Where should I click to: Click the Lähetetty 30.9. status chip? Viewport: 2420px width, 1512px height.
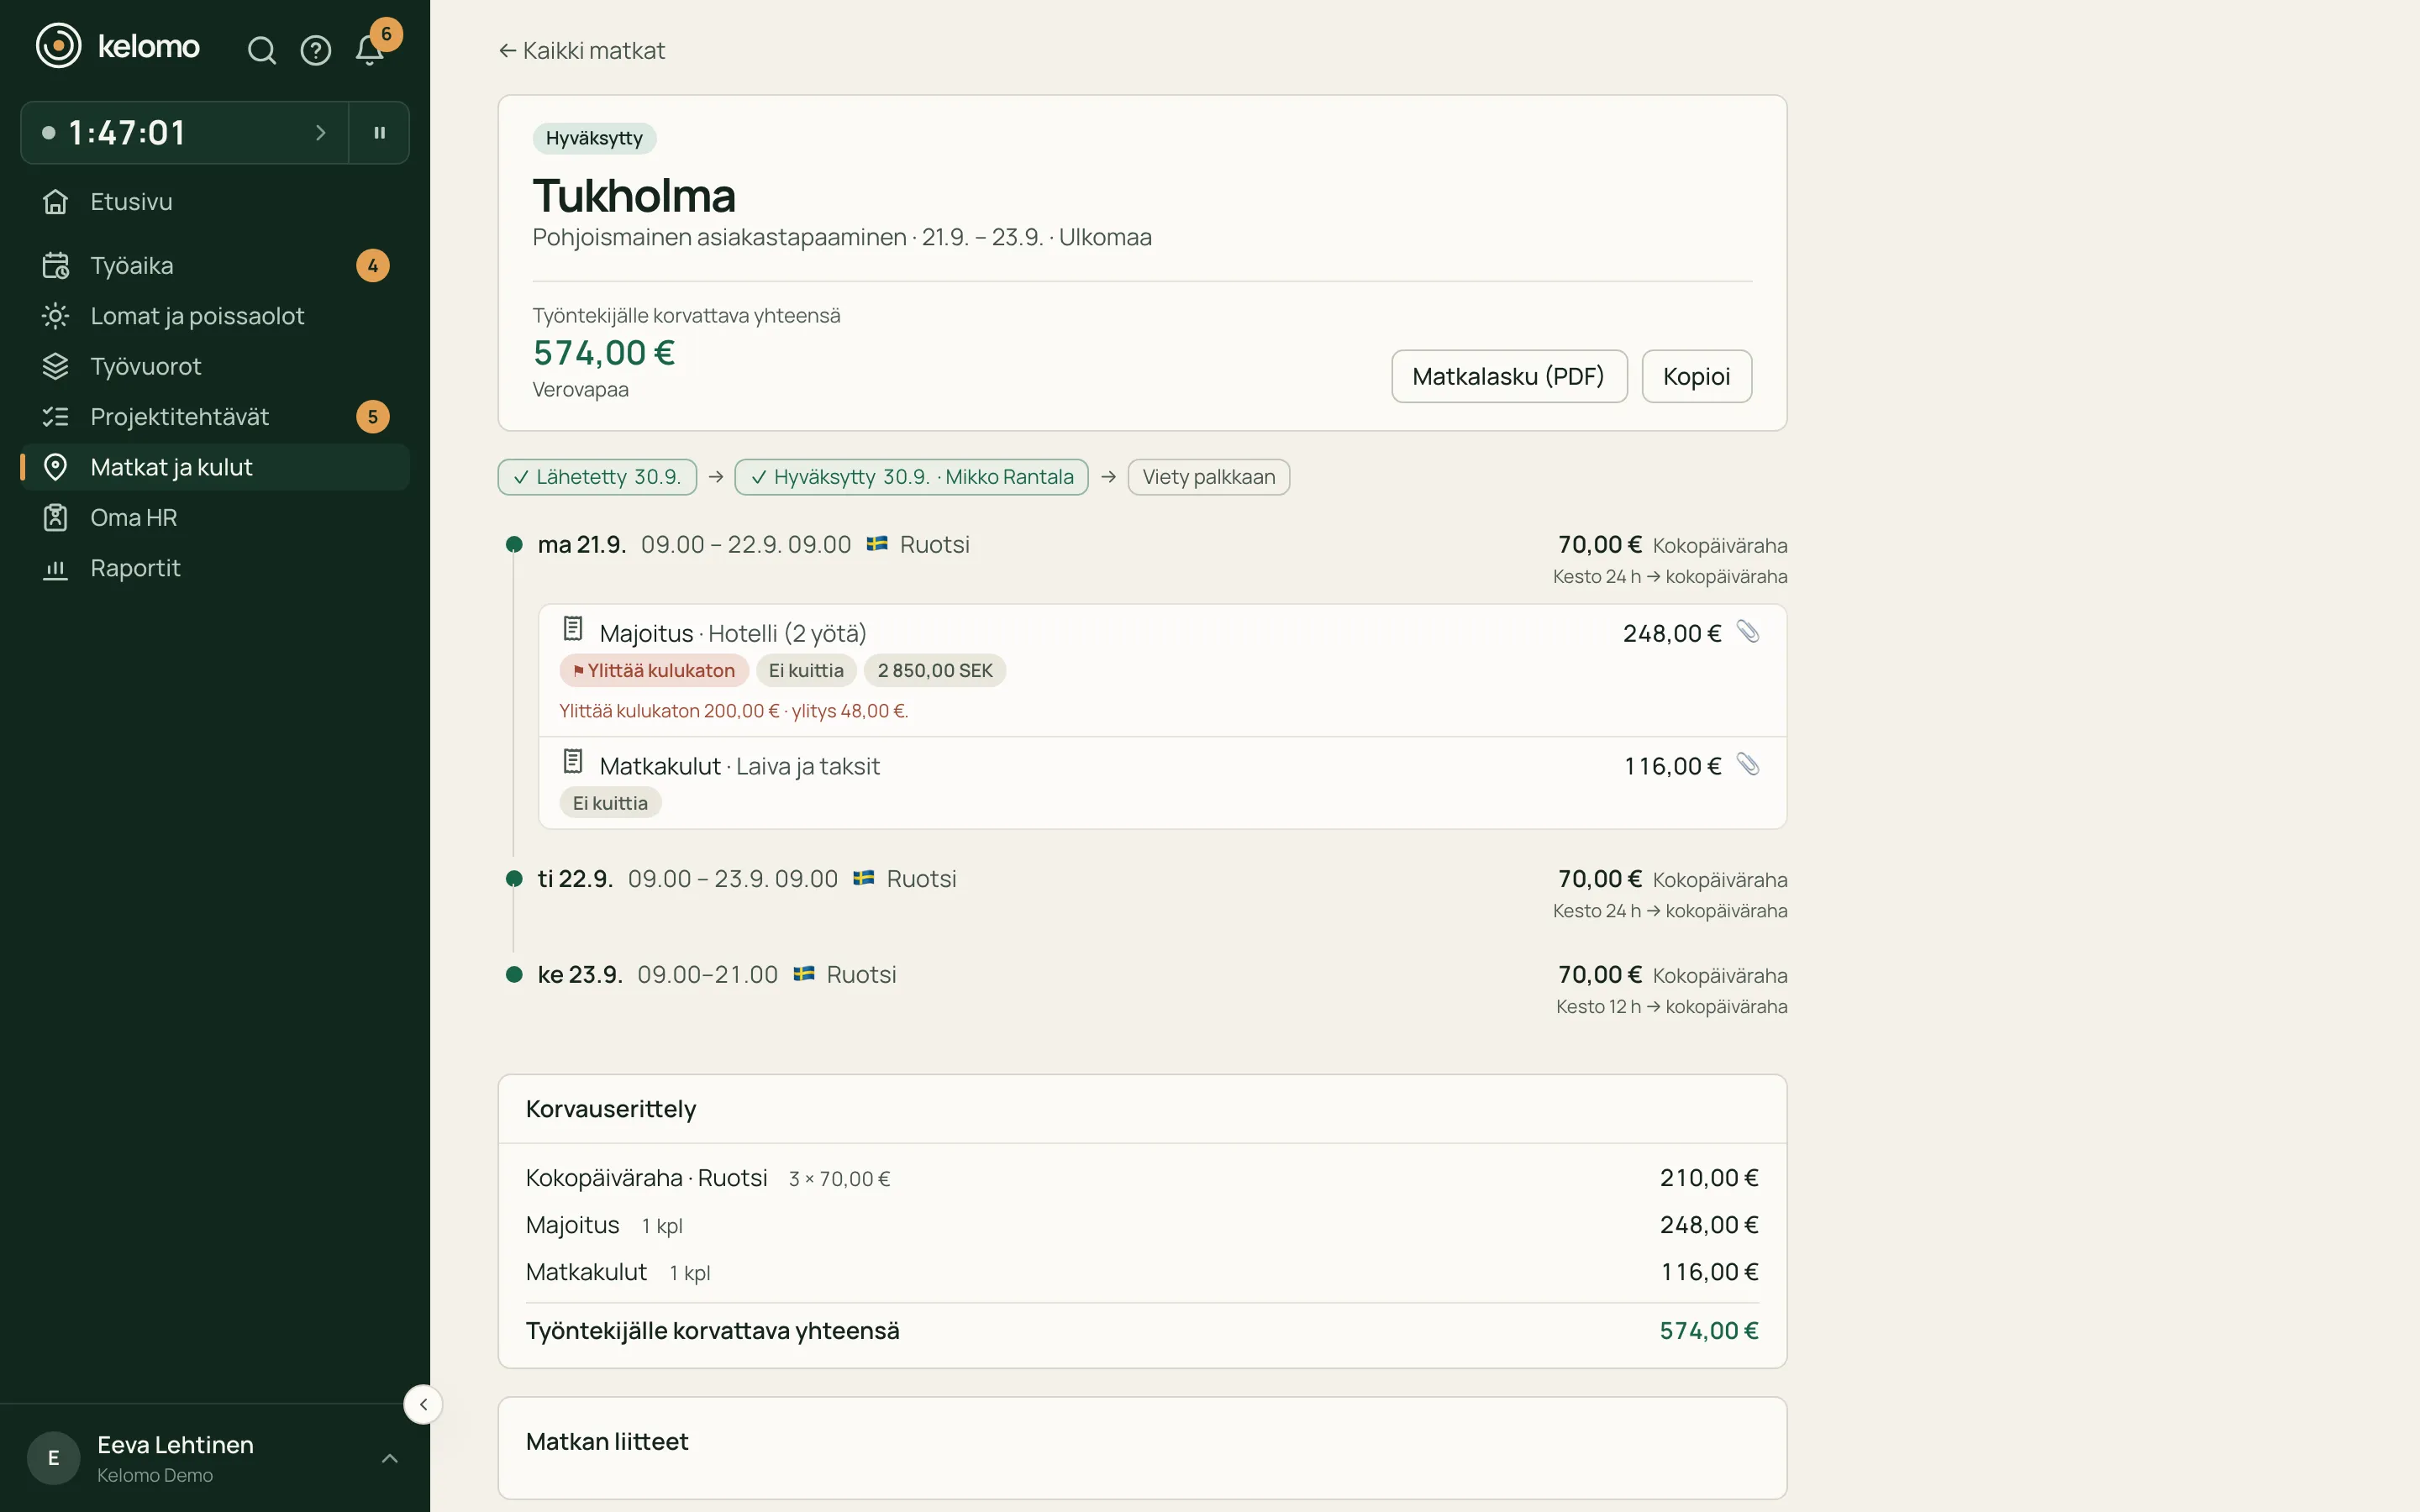point(597,477)
